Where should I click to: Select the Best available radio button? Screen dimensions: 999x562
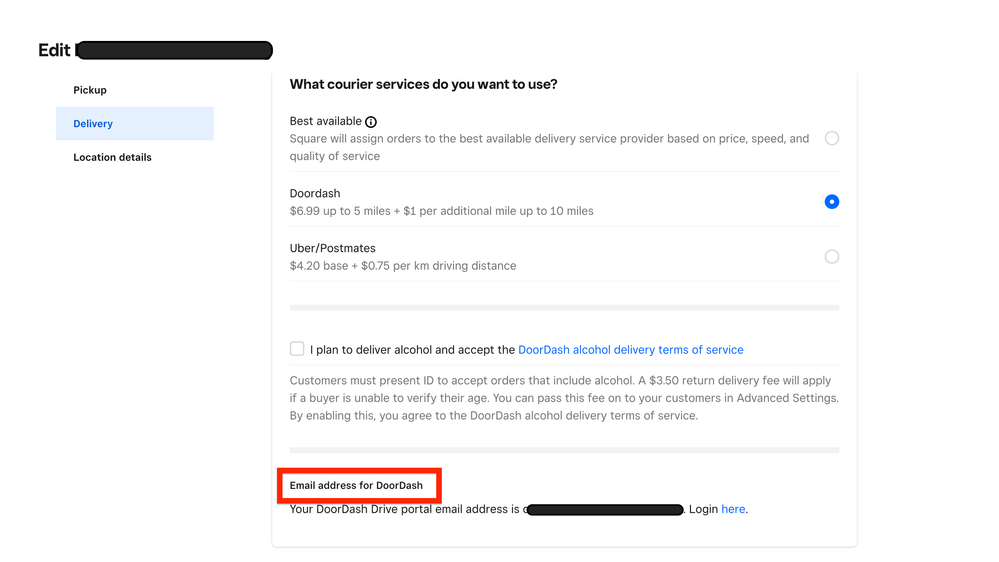pos(831,139)
